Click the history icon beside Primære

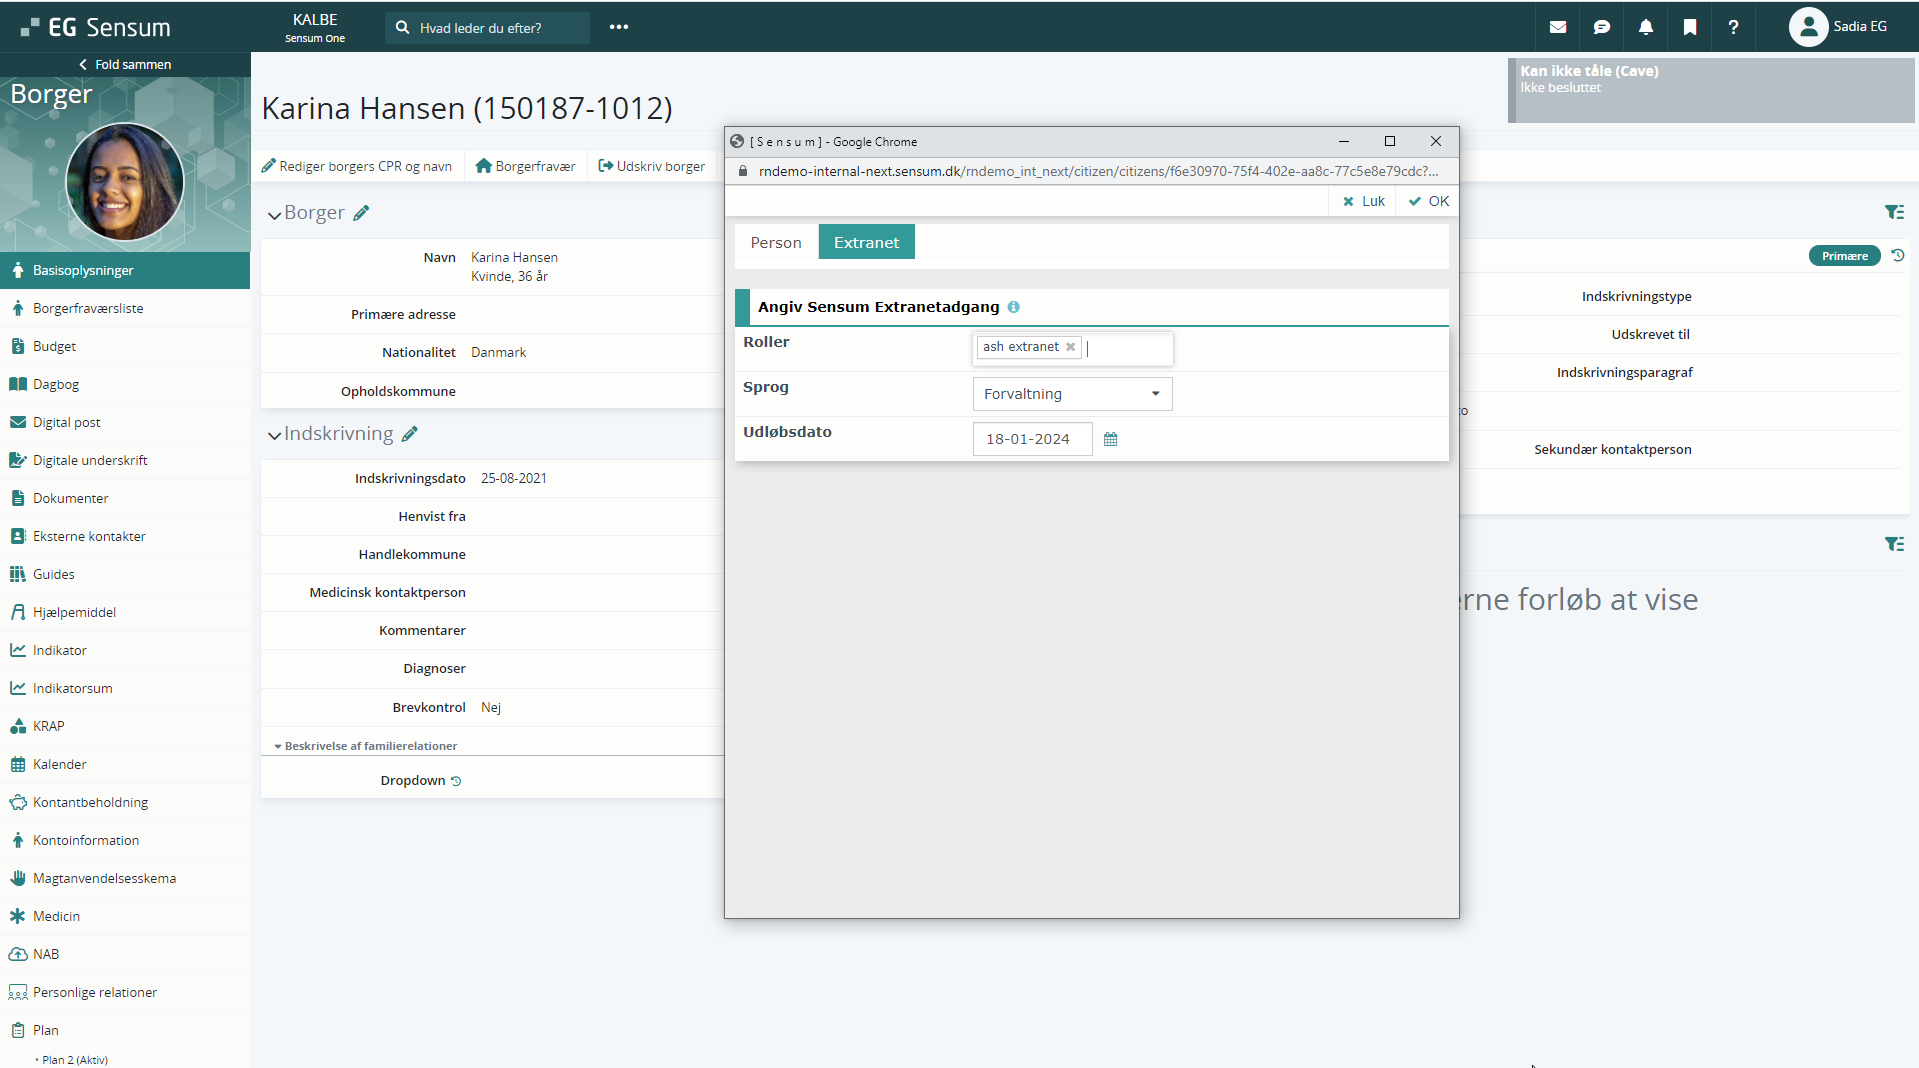[1897, 256]
